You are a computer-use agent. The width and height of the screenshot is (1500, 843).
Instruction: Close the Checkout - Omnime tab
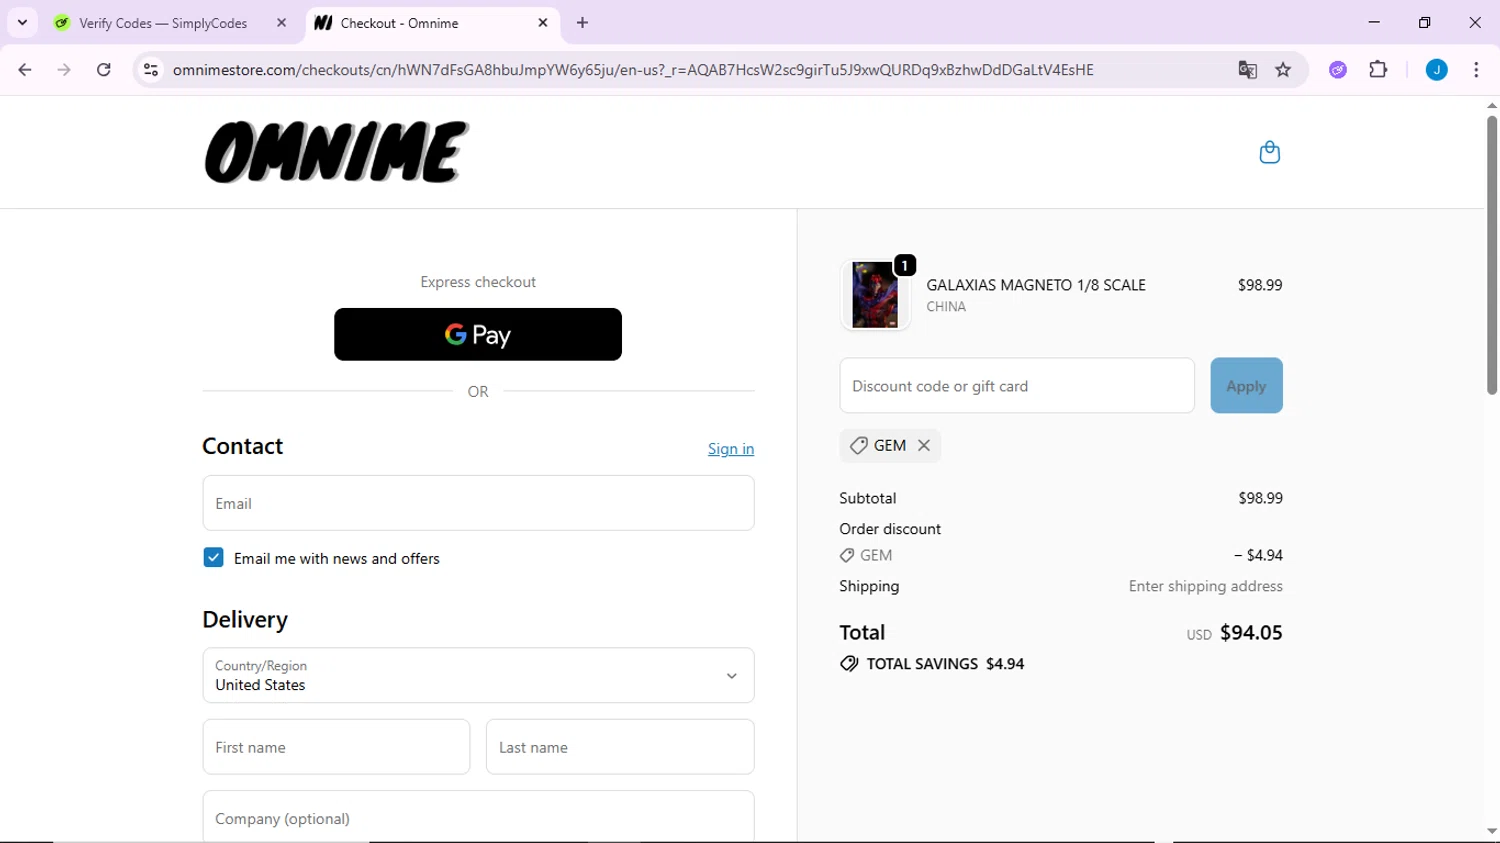pos(543,23)
